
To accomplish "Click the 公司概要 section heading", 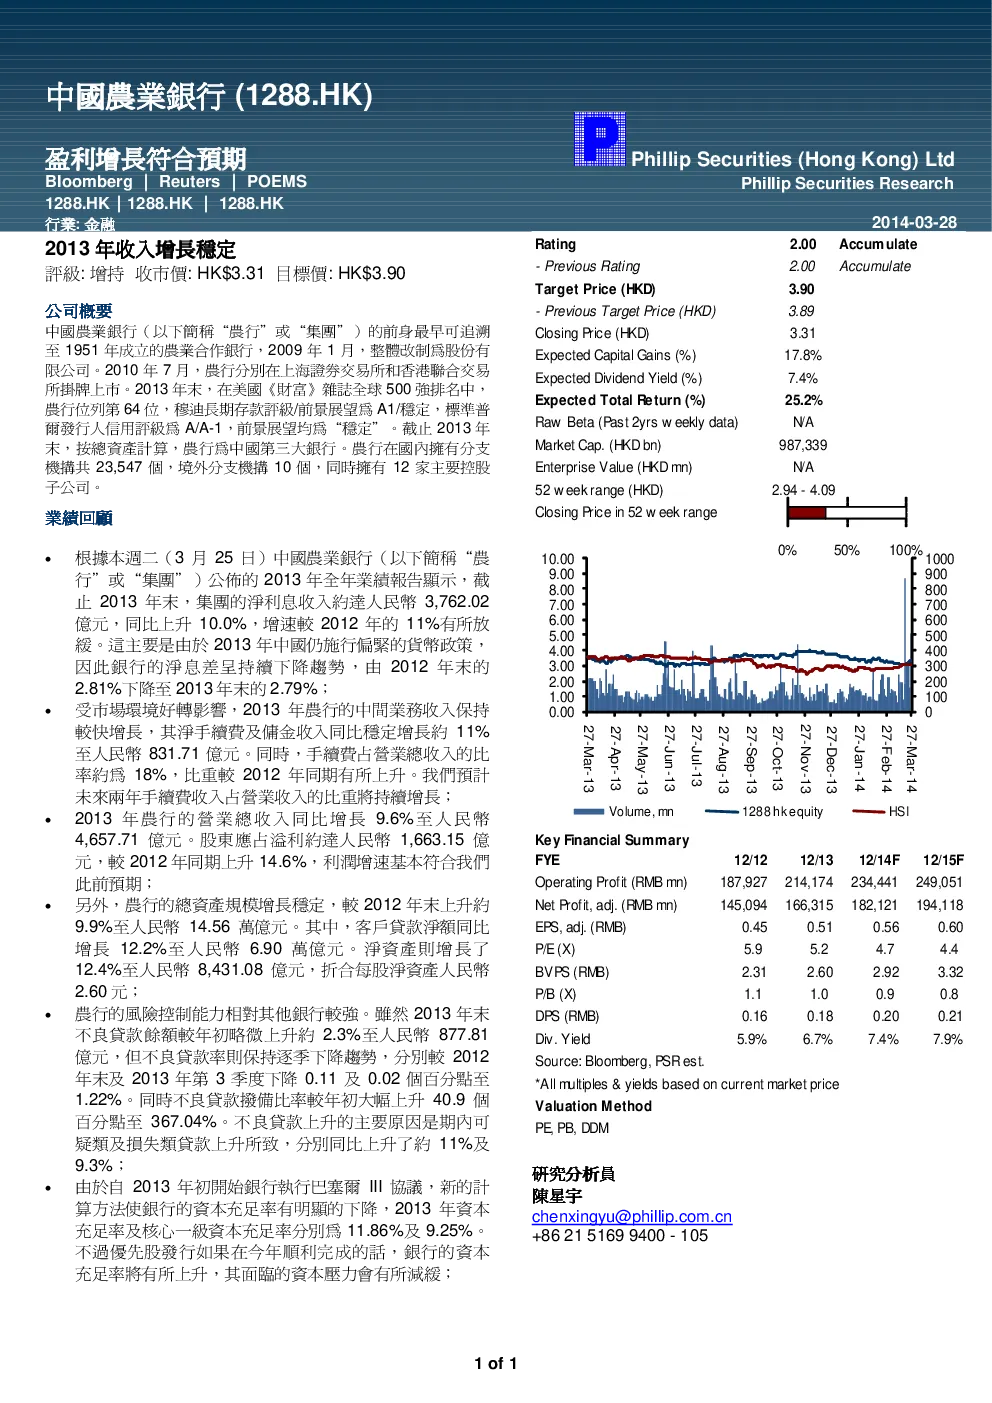I will 79,311.
